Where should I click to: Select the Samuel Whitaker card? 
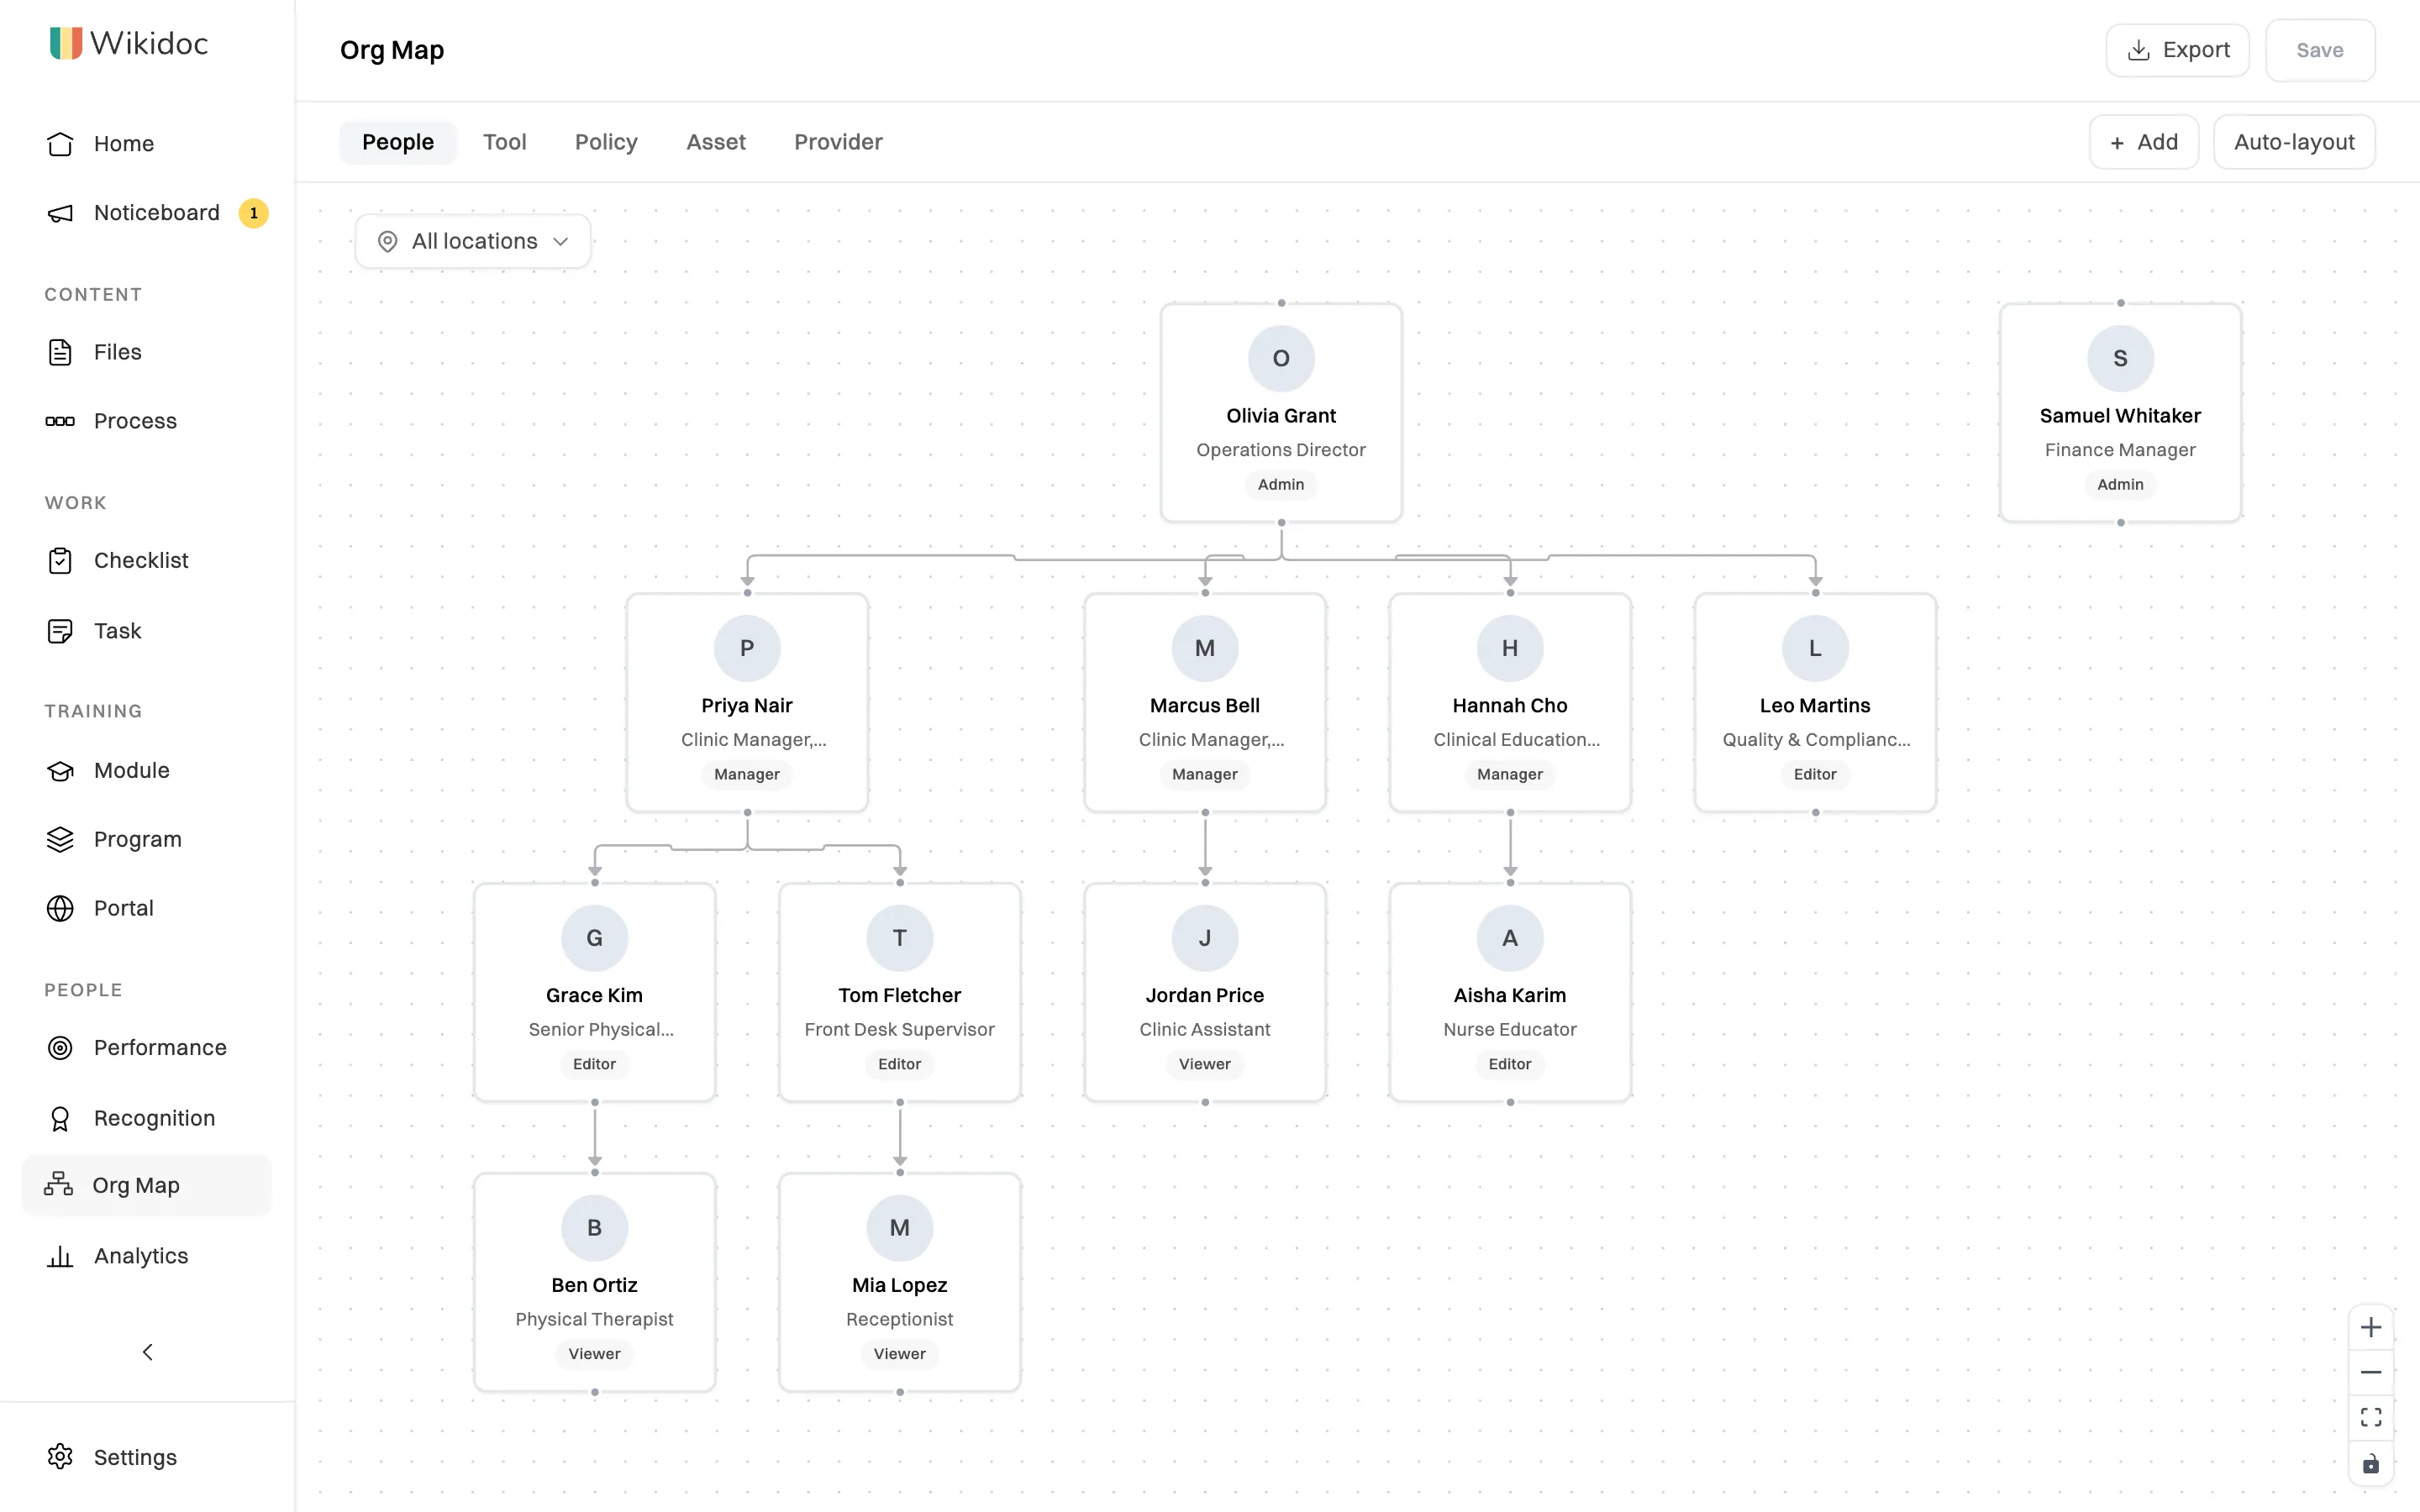pyautogui.click(x=2120, y=413)
